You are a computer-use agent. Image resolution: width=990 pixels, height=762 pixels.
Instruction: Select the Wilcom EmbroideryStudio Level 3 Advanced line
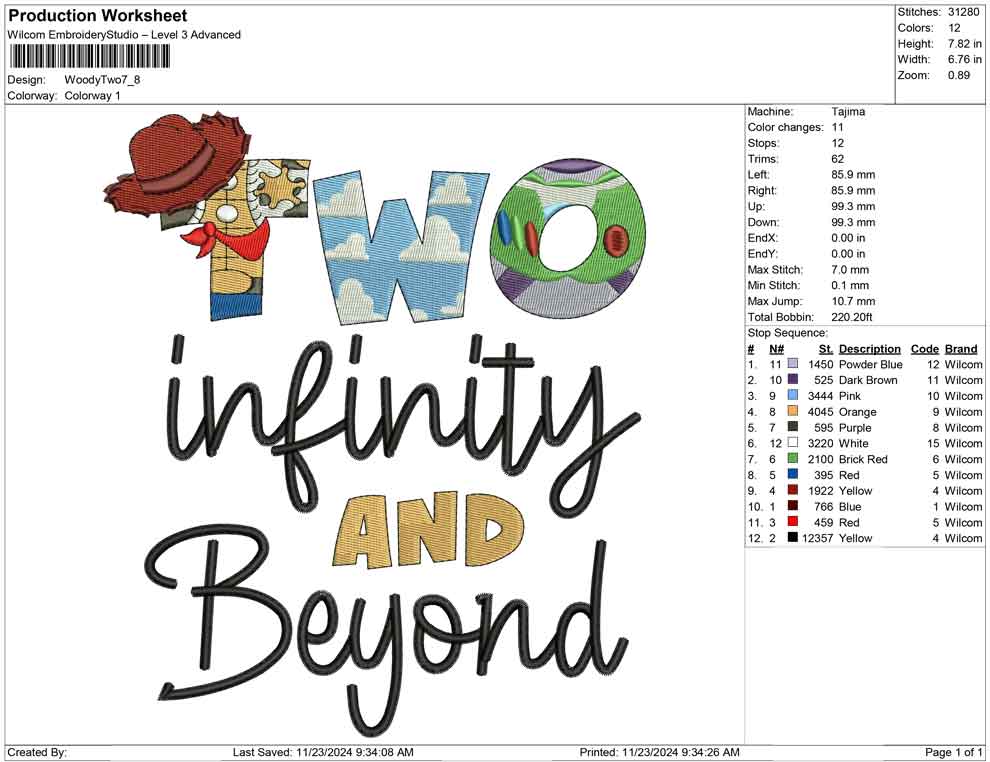coord(124,35)
